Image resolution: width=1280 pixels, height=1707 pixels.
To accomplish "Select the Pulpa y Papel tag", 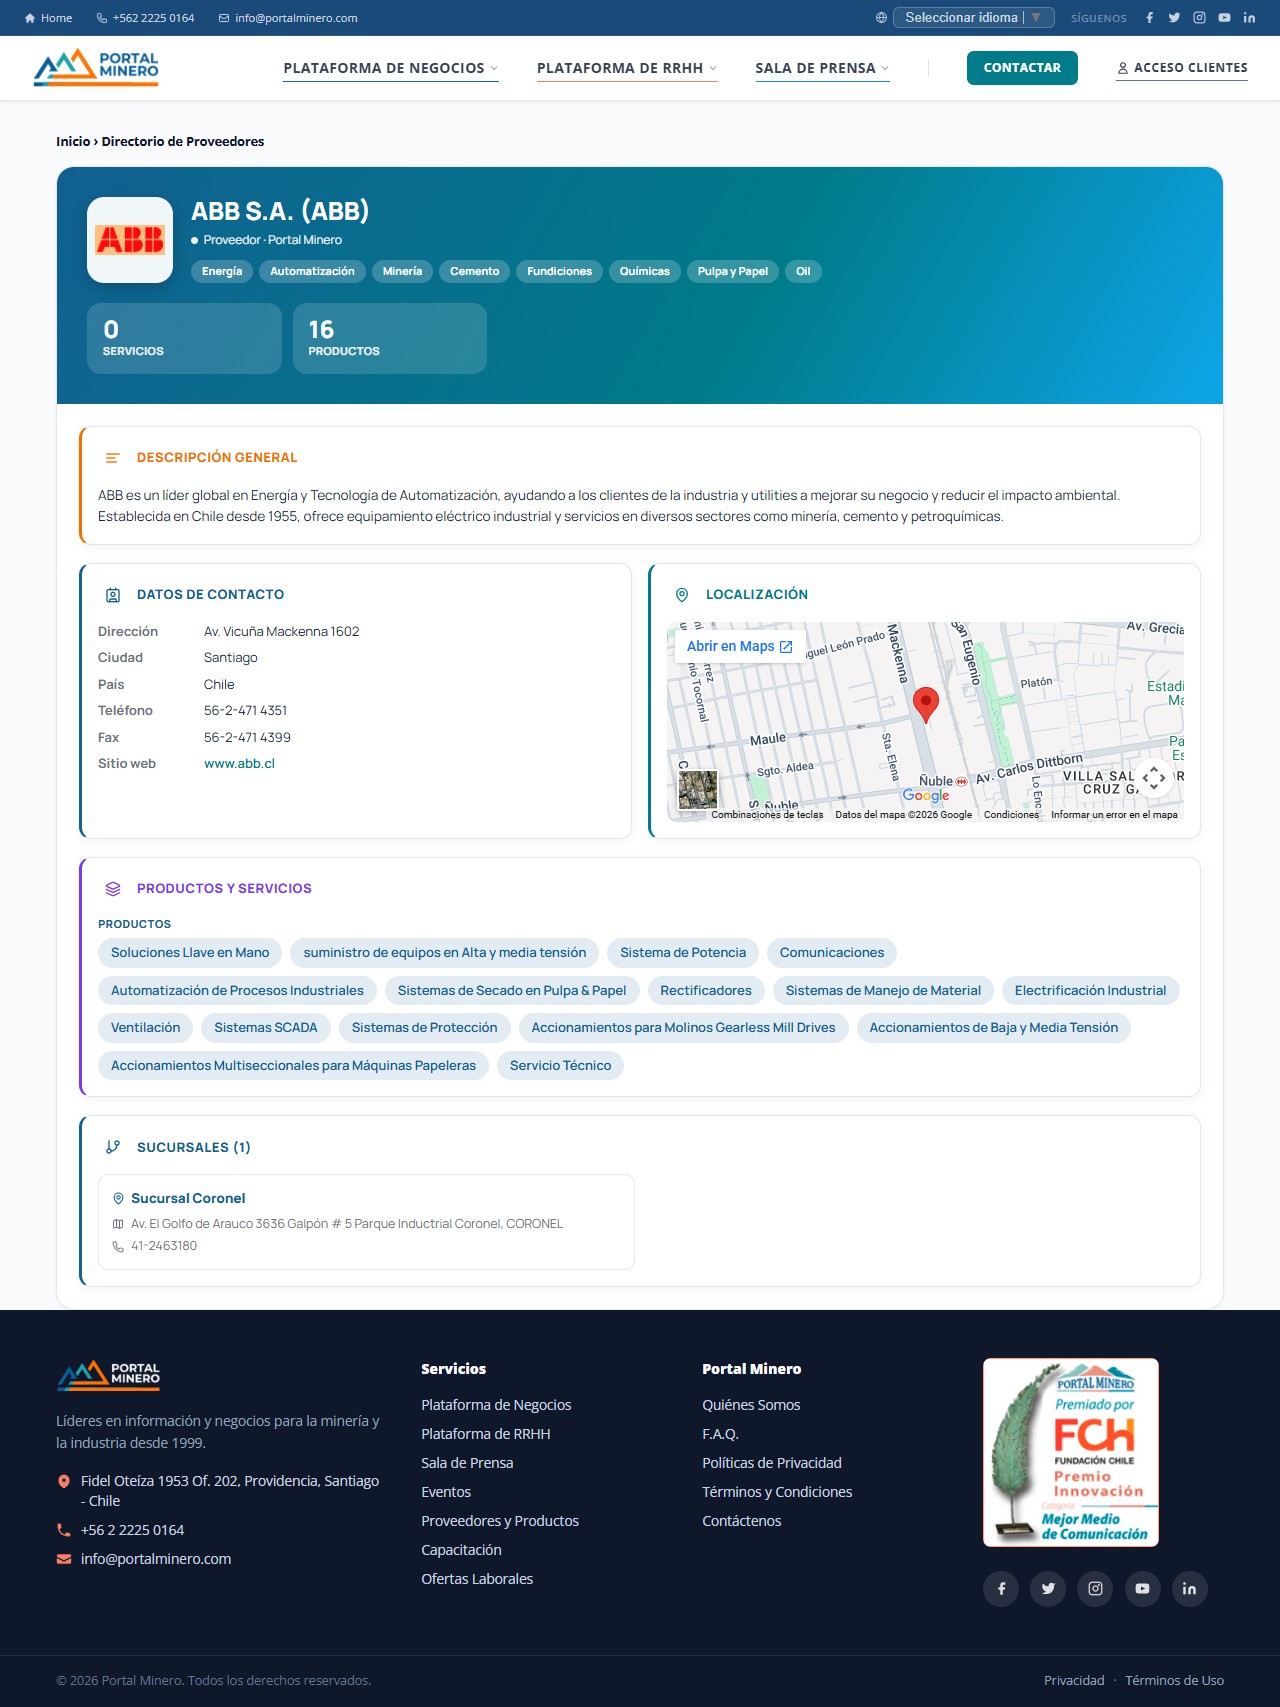I will (x=733, y=272).
